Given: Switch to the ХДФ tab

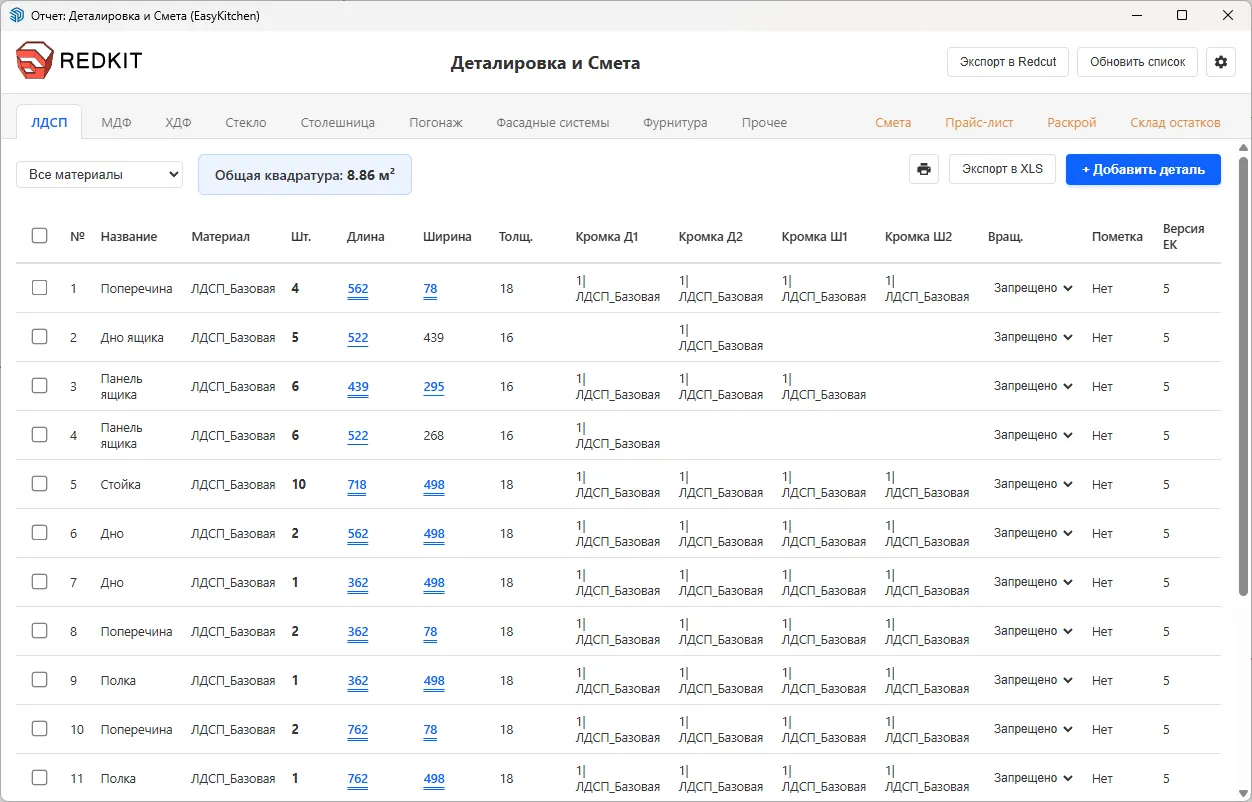Looking at the screenshot, I should (x=178, y=122).
